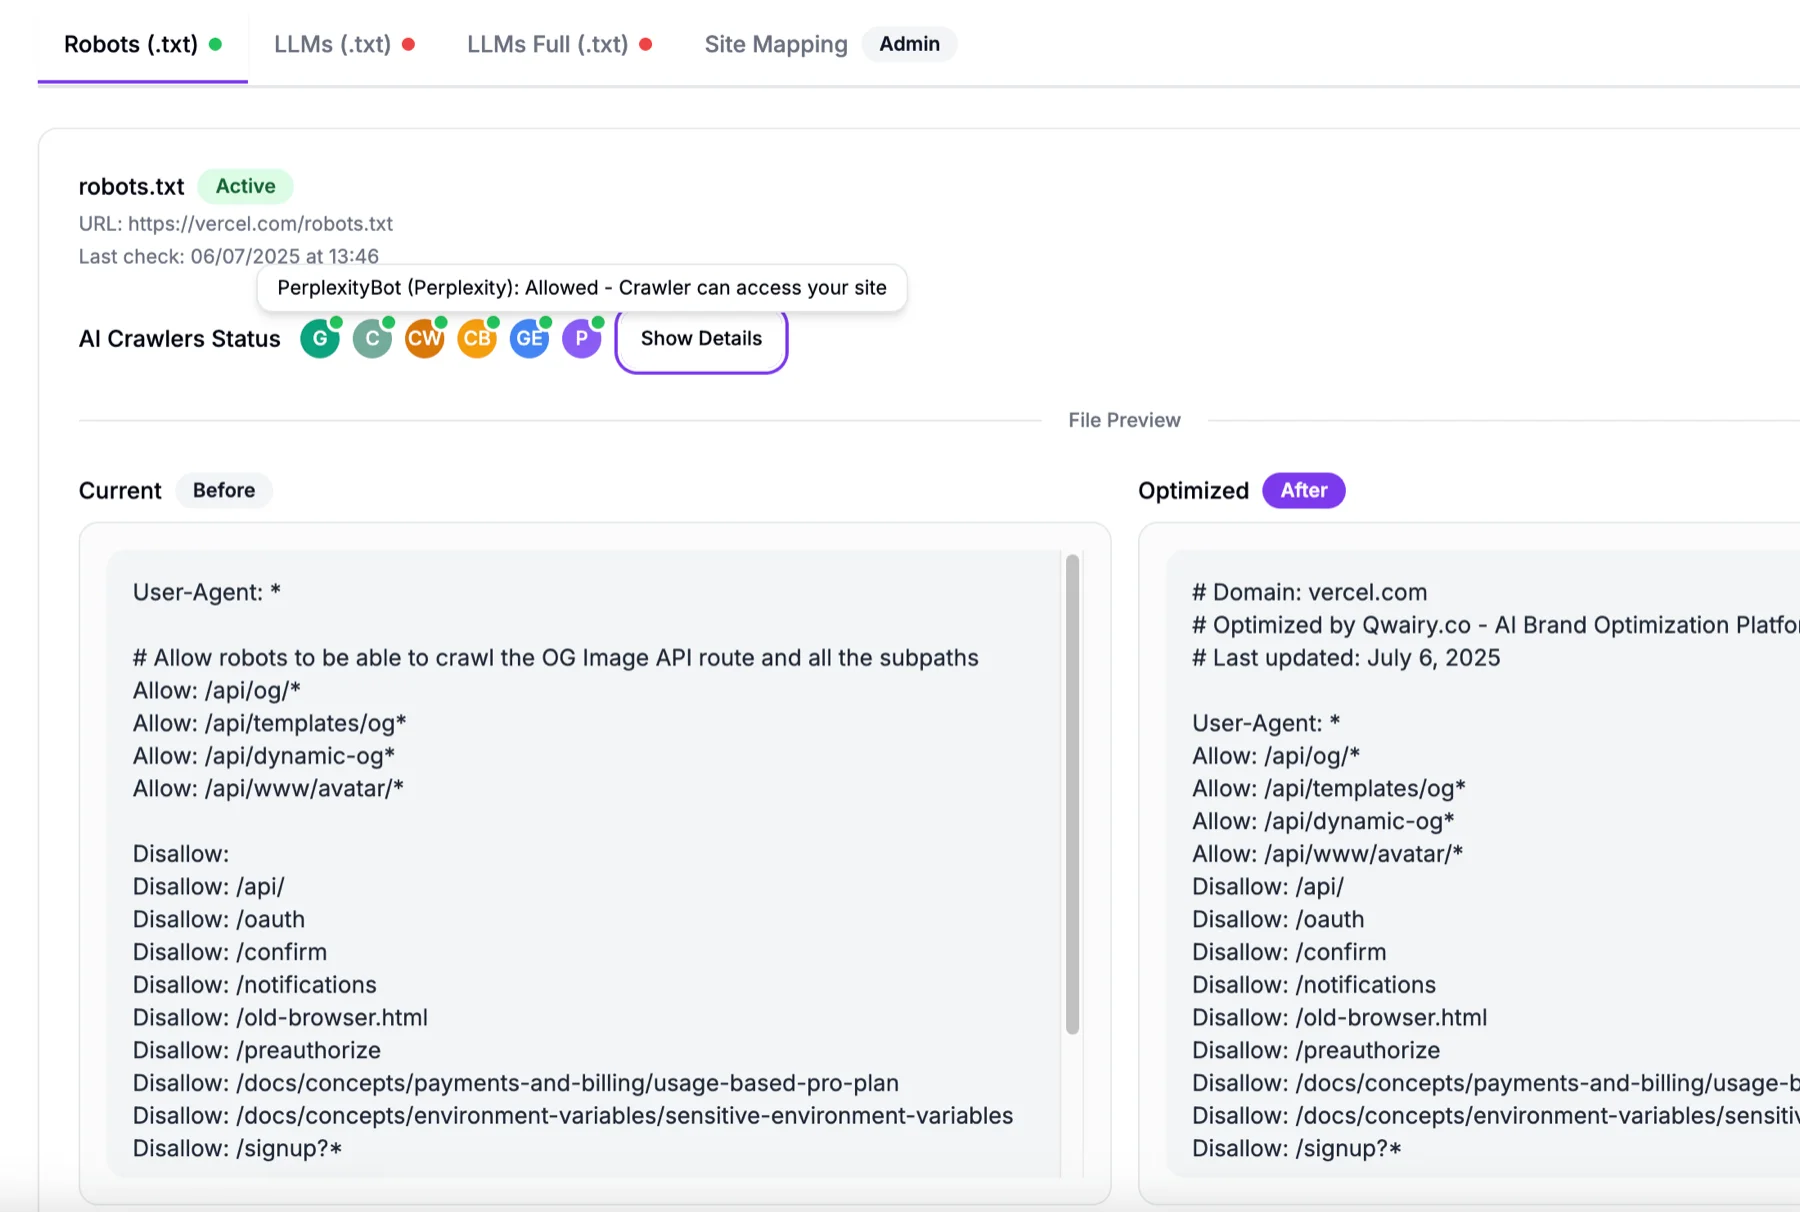Click the purple P PerplexityBot icon
The width and height of the screenshot is (1800, 1212).
click(x=581, y=339)
